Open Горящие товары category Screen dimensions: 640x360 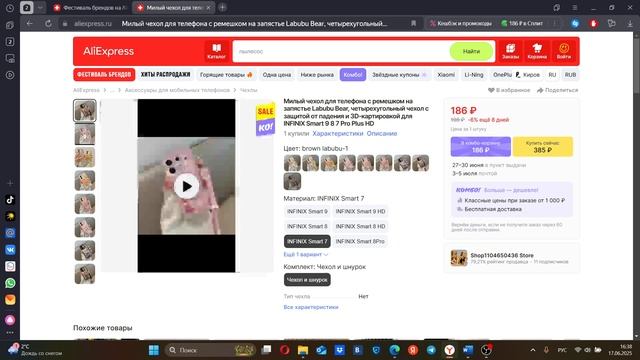[x=226, y=75]
